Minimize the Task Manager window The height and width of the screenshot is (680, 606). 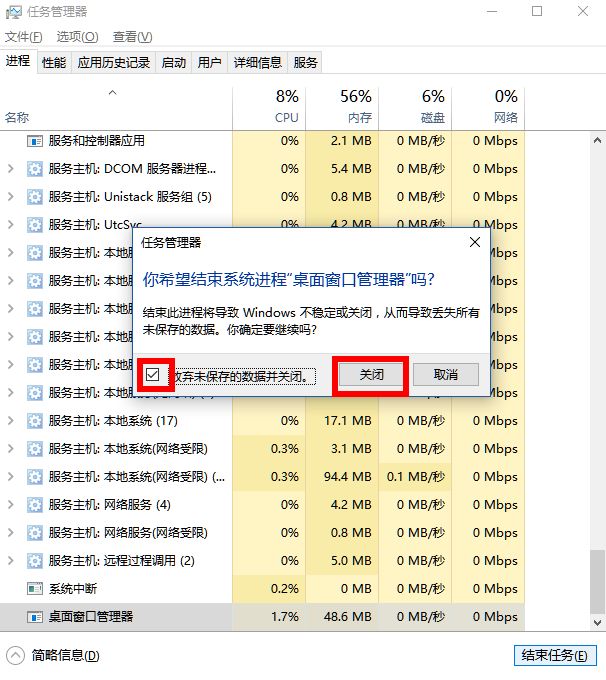(492, 11)
